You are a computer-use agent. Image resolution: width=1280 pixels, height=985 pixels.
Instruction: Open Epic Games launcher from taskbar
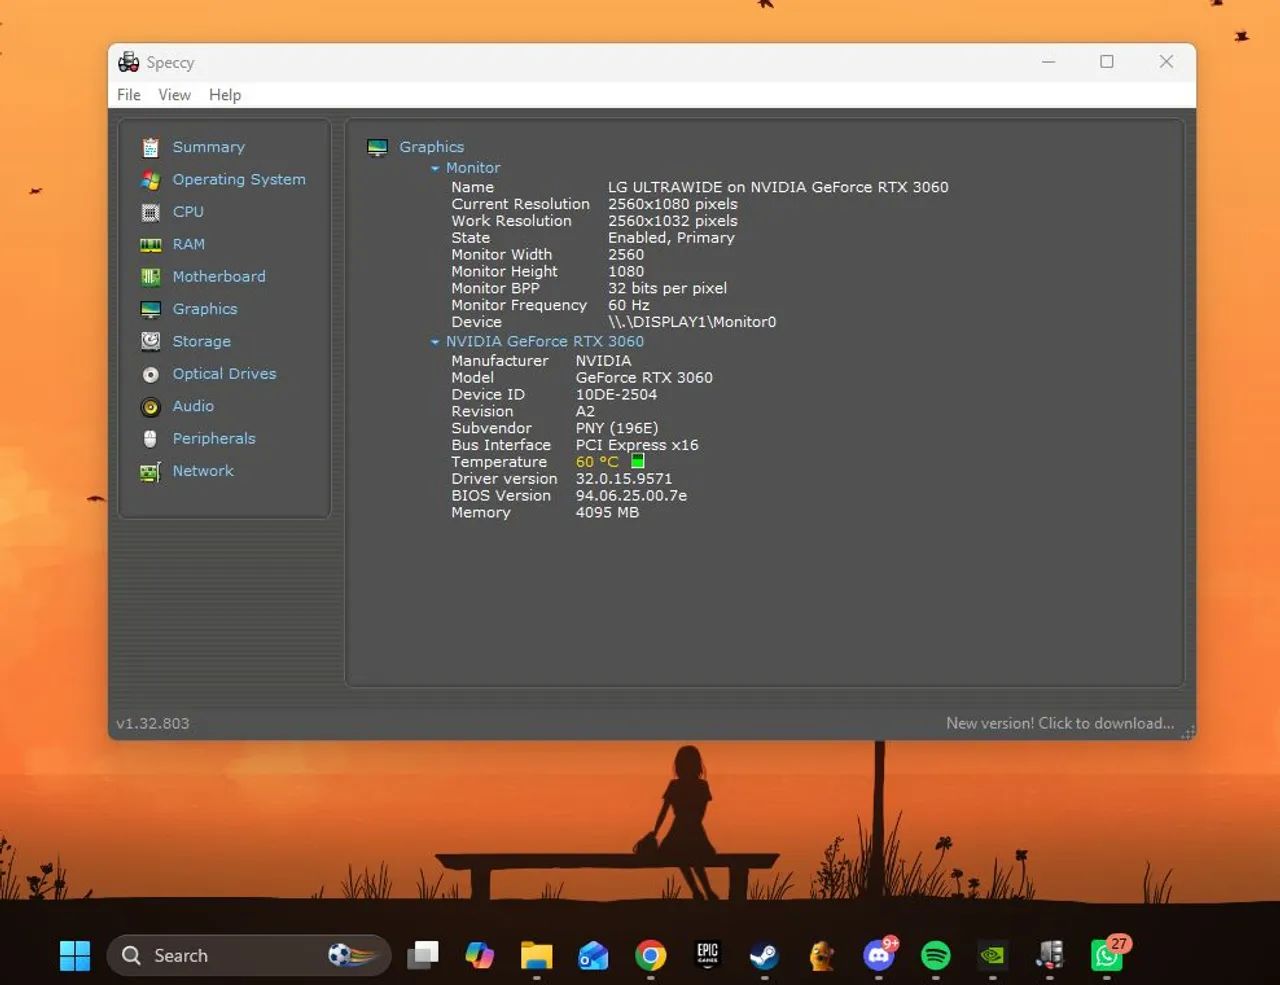(707, 955)
